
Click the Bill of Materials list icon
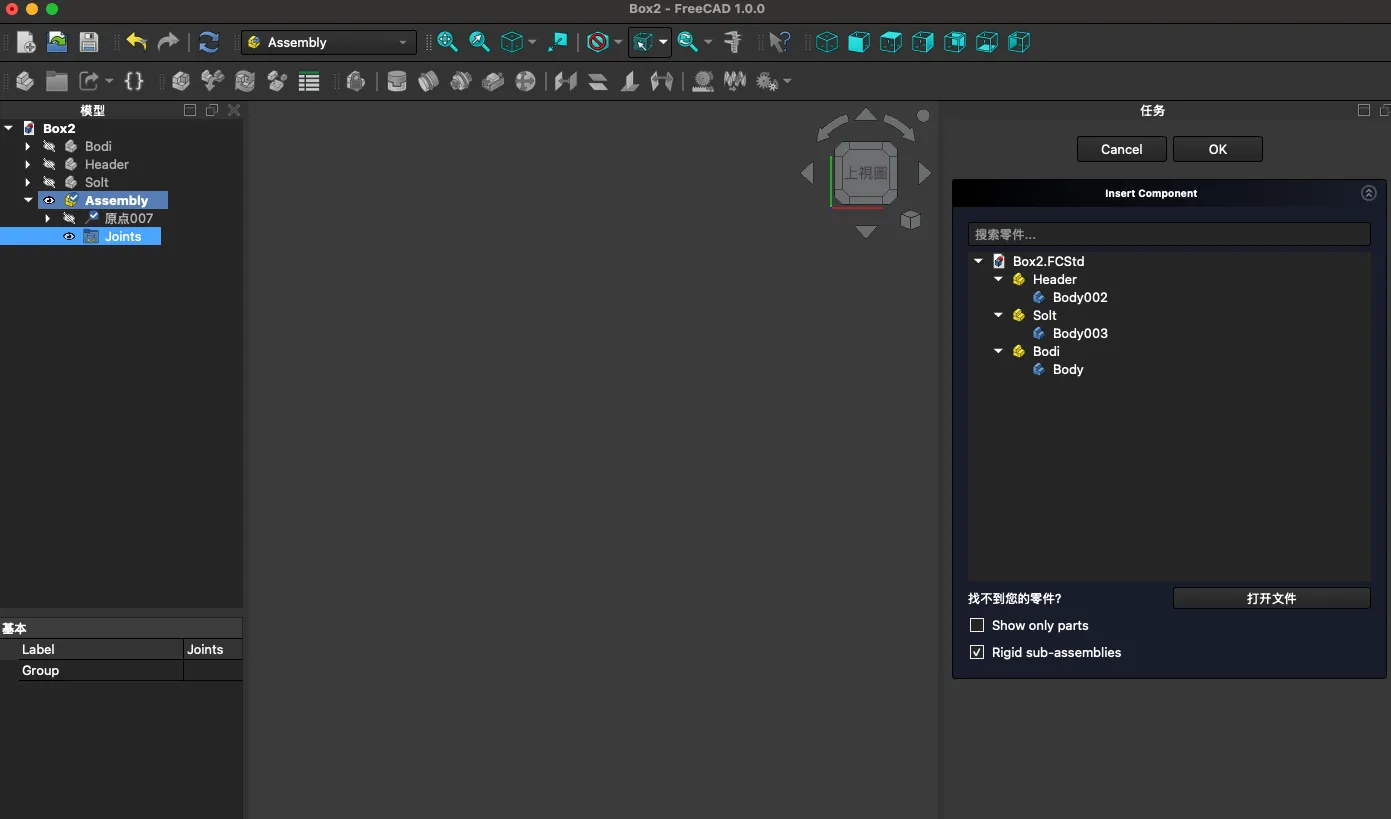pyautogui.click(x=309, y=81)
